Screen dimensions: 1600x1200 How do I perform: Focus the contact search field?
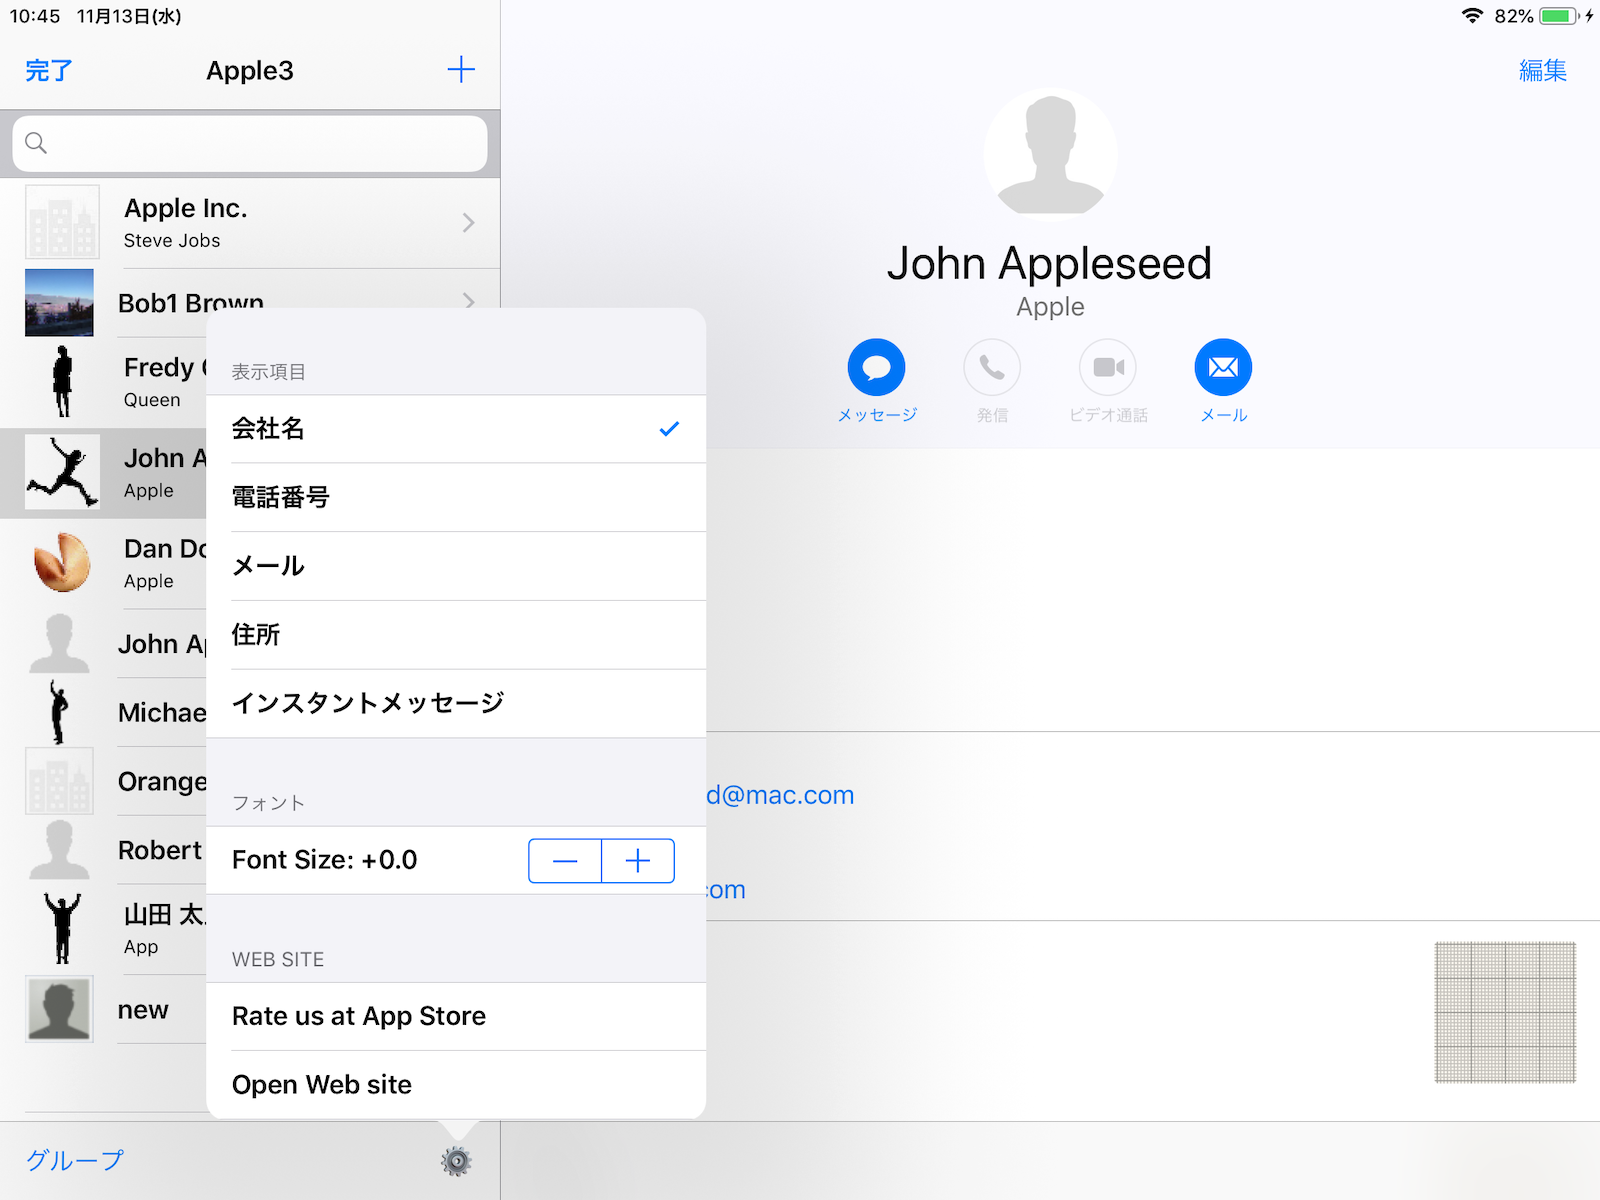pos(250,143)
